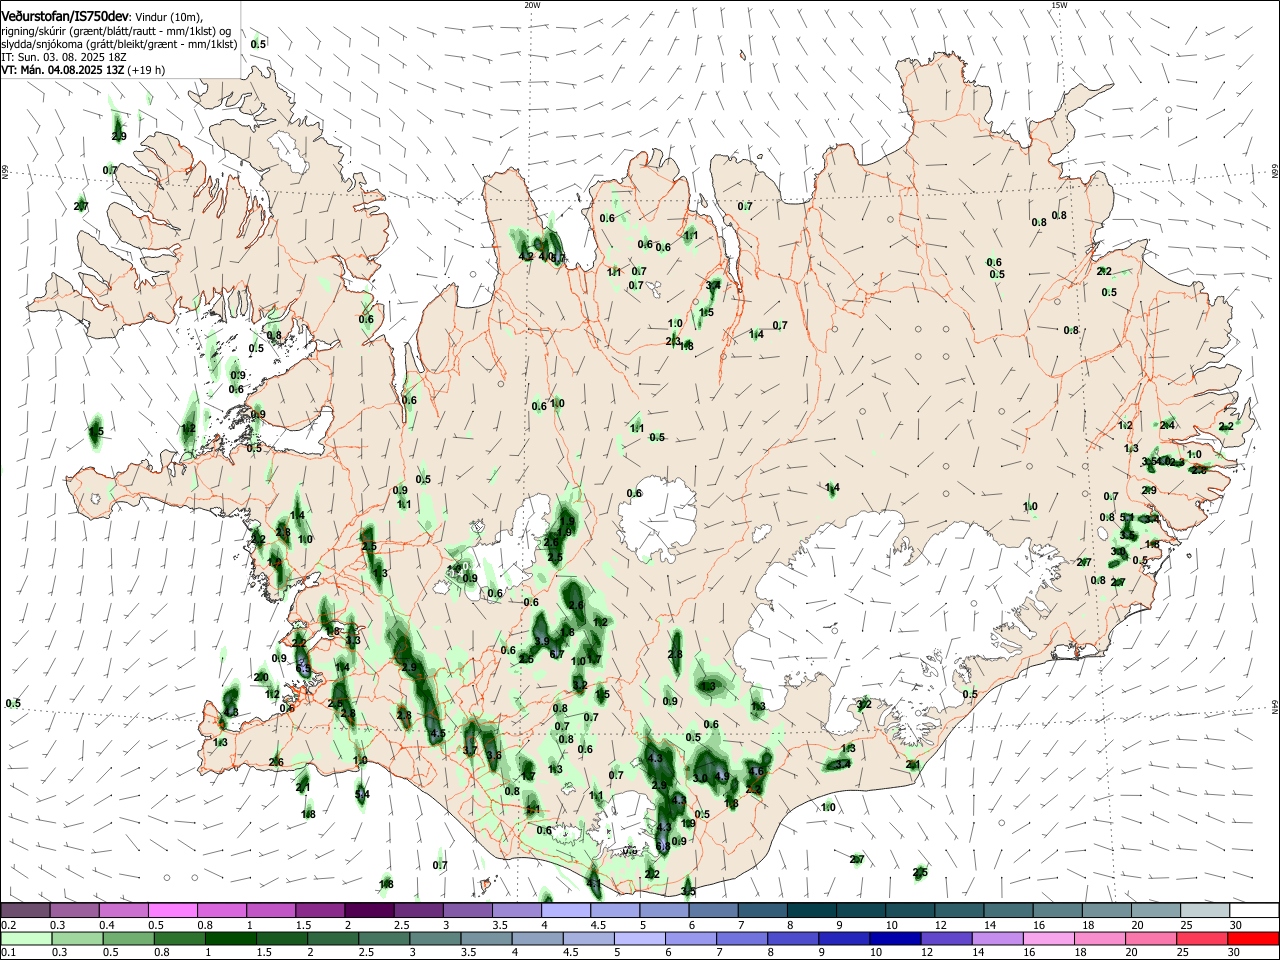Click the '15W' longitude label at top
The width and height of the screenshot is (1280, 960).
1059,5
